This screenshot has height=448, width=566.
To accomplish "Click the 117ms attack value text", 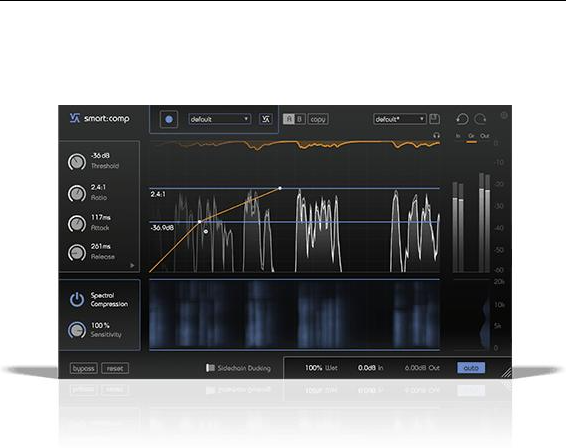I will pos(101,217).
